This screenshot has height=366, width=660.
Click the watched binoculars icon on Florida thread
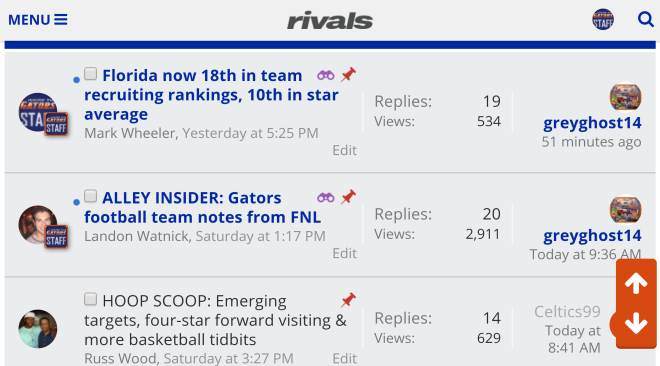(x=326, y=75)
